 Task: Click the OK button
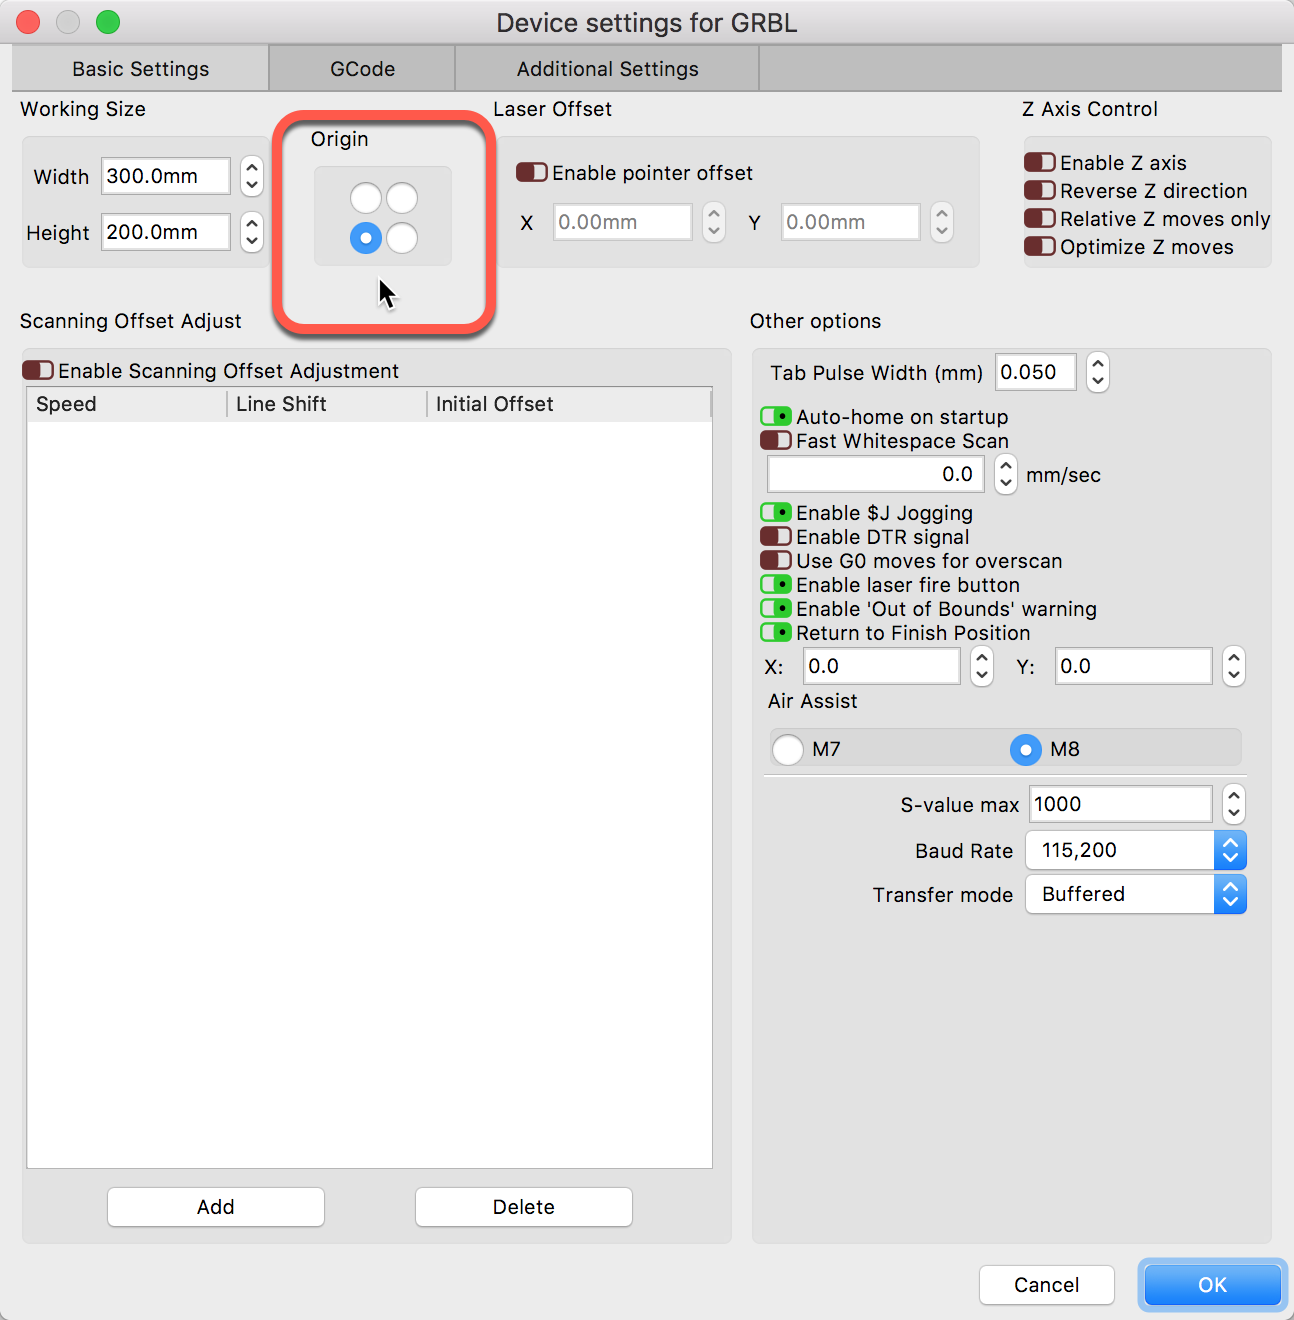1213,1285
